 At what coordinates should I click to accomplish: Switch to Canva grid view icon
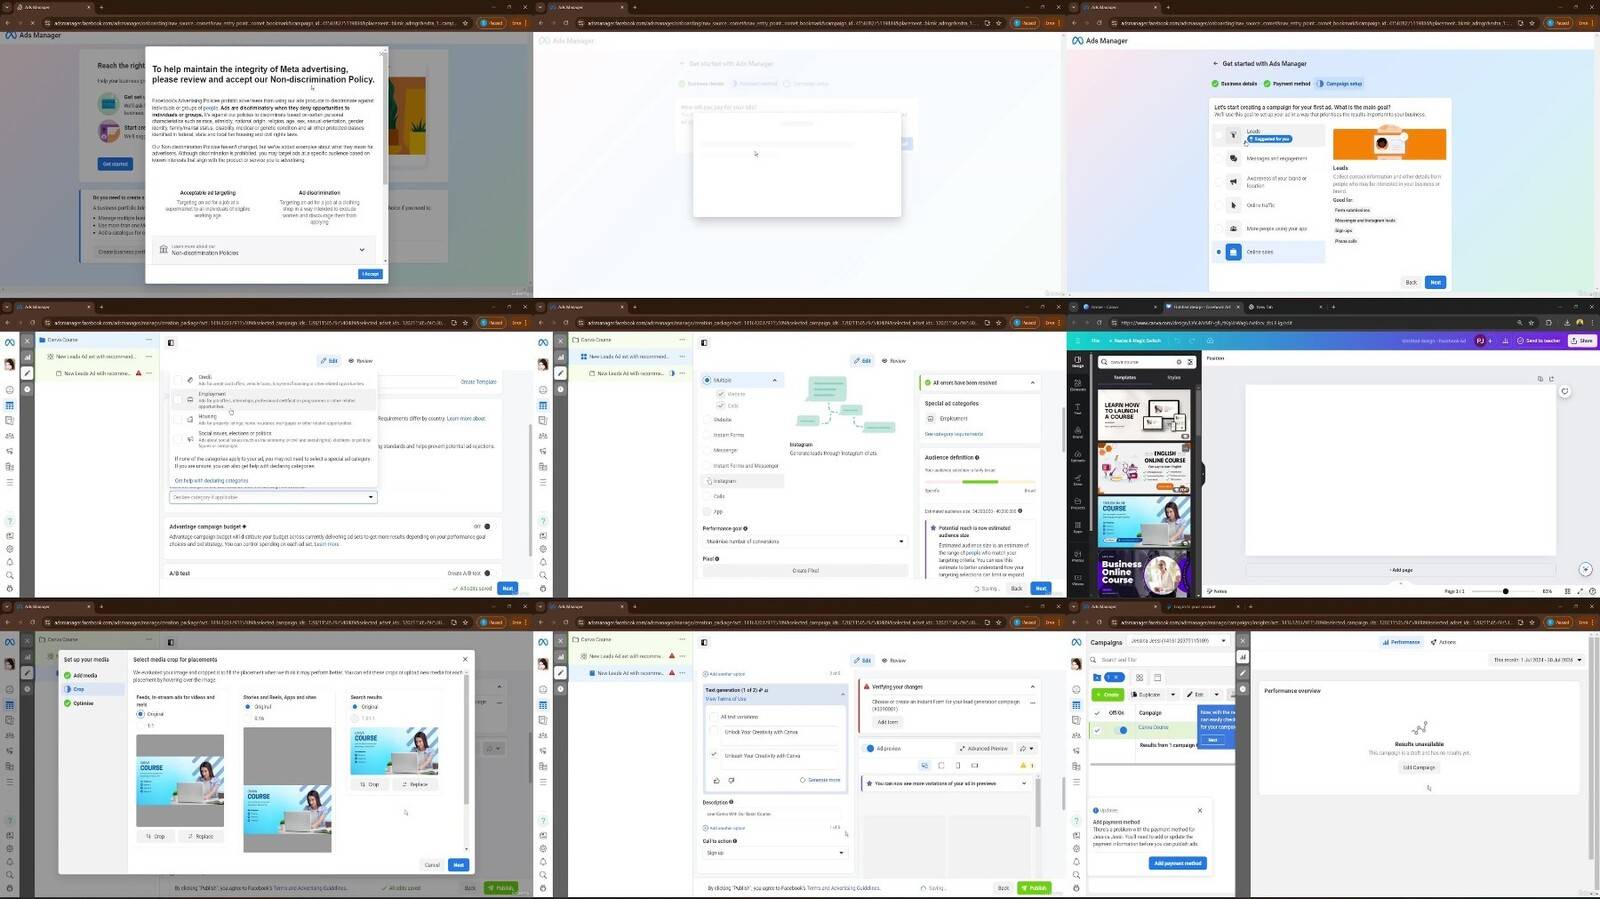(x=1565, y=591)
